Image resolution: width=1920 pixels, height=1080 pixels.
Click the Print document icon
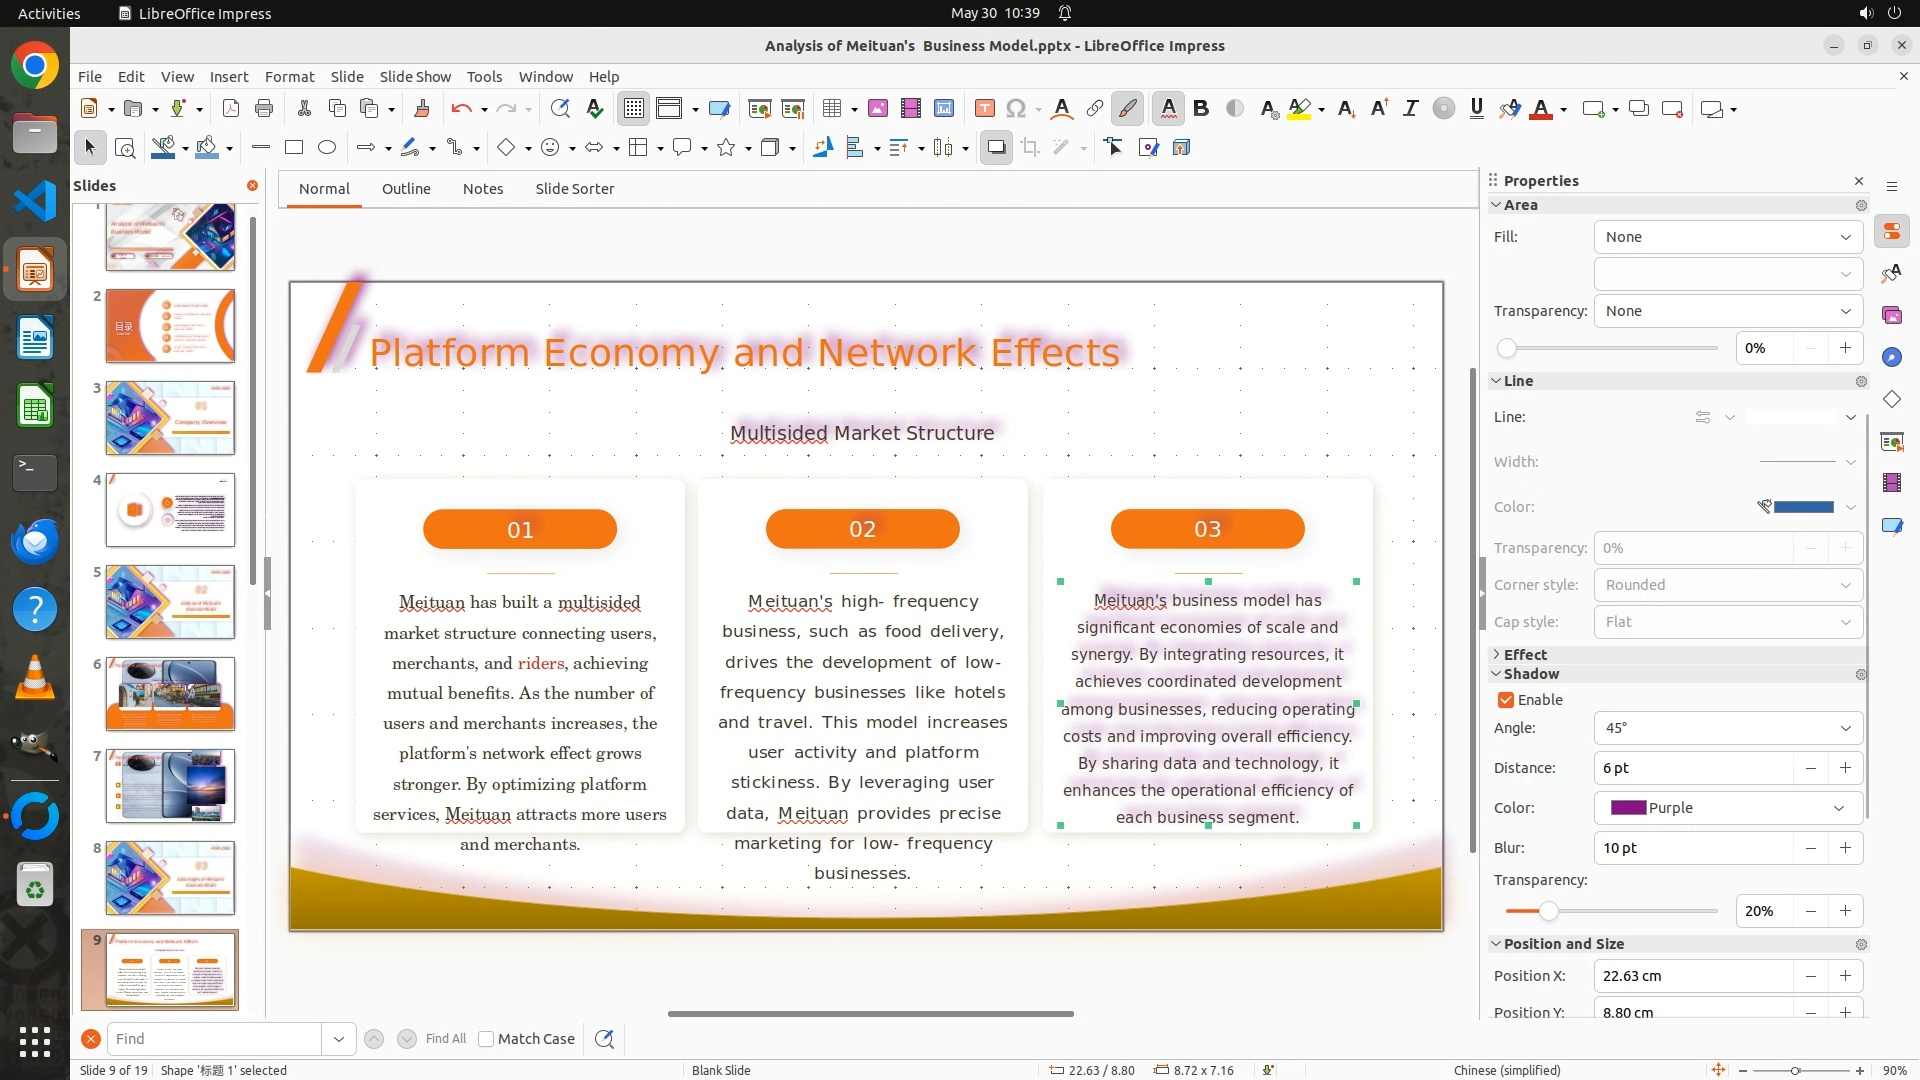tap(264, 109)
